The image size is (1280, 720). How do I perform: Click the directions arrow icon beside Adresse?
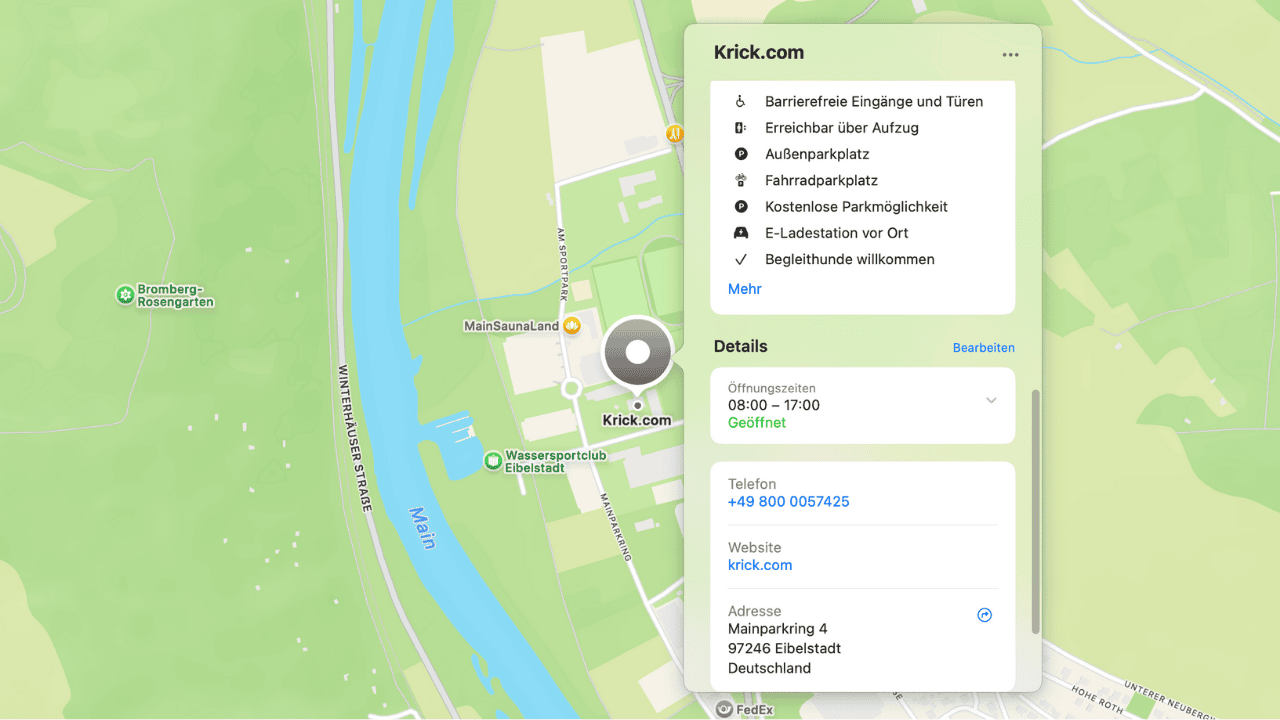(984, 616)
